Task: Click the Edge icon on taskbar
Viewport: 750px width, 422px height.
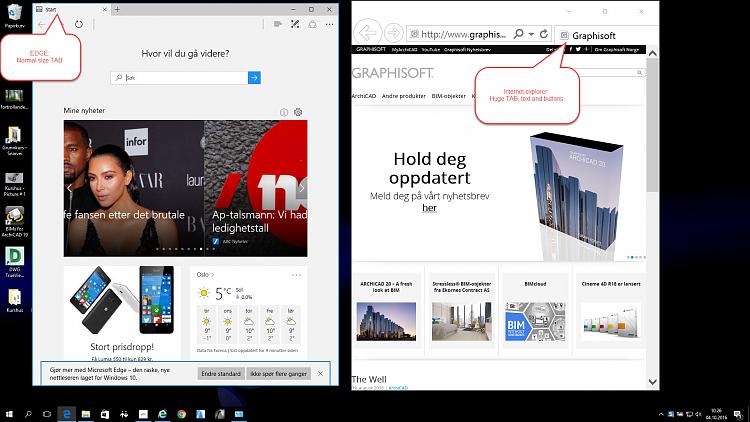Action: coord(67,414)
